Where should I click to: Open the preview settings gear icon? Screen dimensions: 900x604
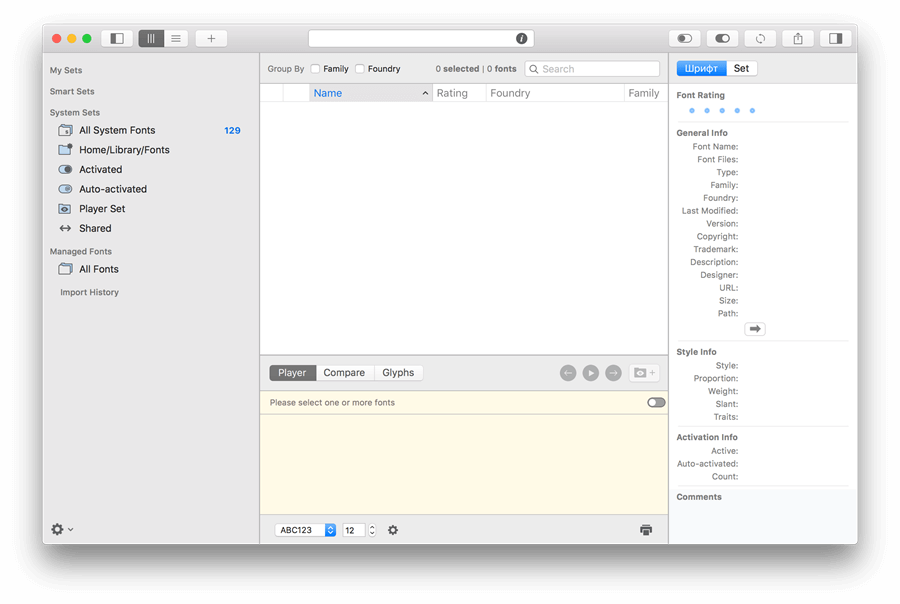pos(393,530)
